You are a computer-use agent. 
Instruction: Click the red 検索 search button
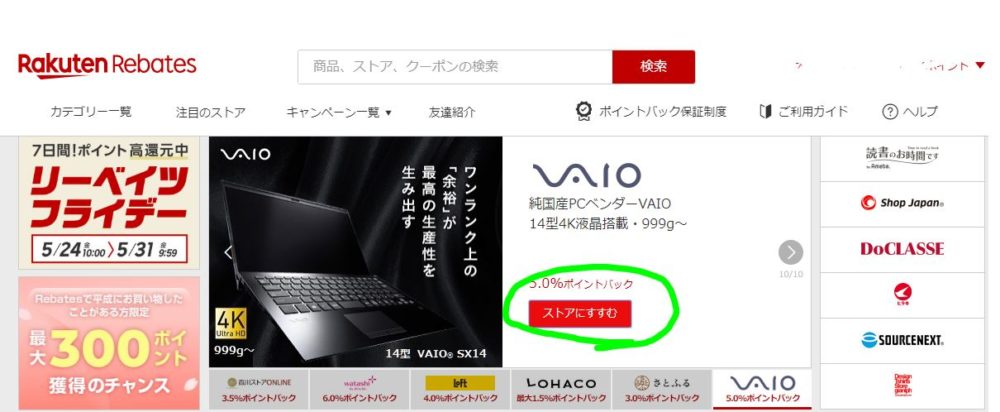coord(653,67)
